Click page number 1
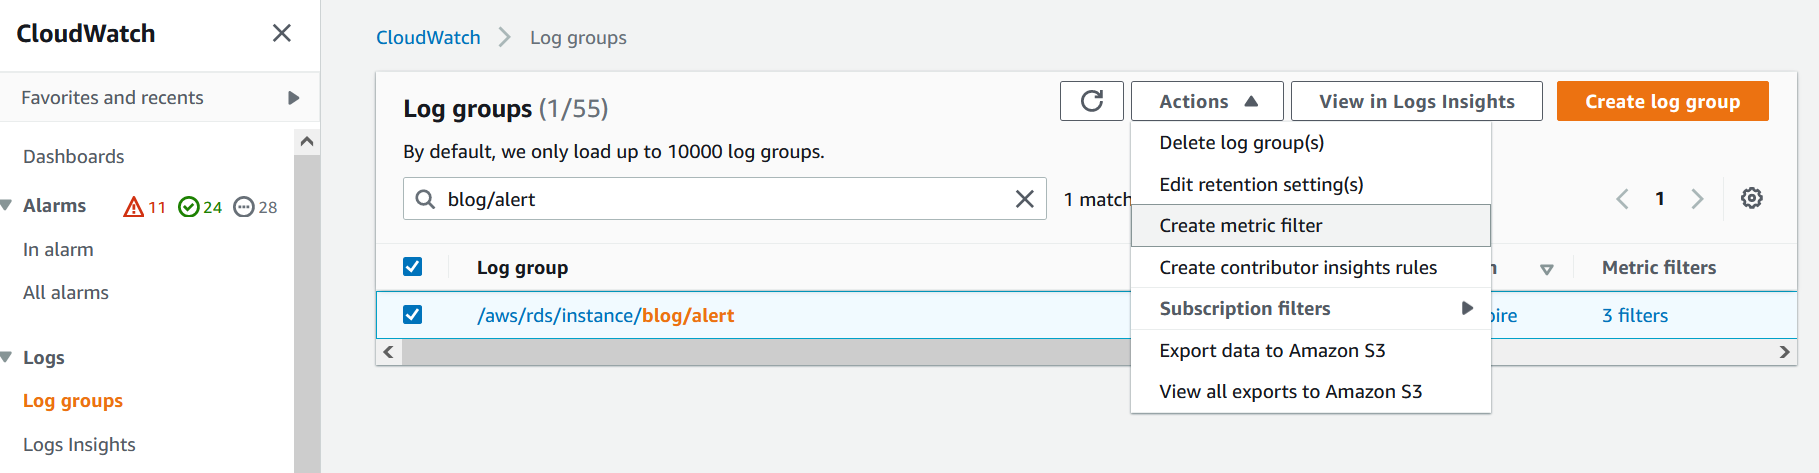This screenshot has height=473, width=1819. (x=1660, y=199)
